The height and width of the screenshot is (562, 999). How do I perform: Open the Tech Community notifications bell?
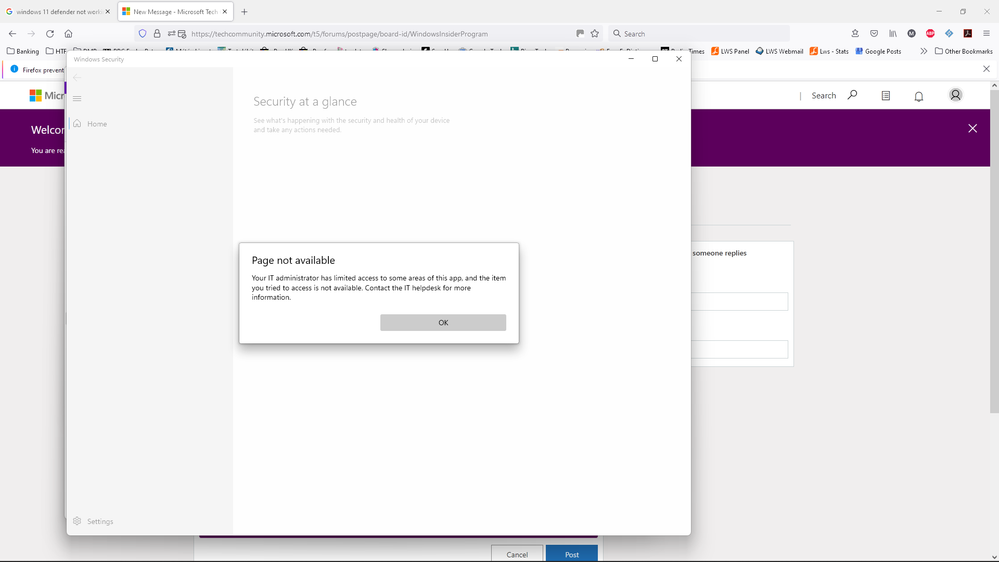tap(919, 96)
